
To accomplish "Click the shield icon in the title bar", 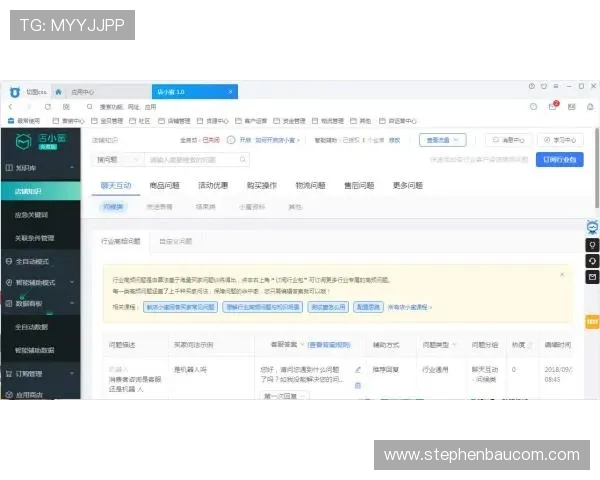I will click(x=544, y=87).
